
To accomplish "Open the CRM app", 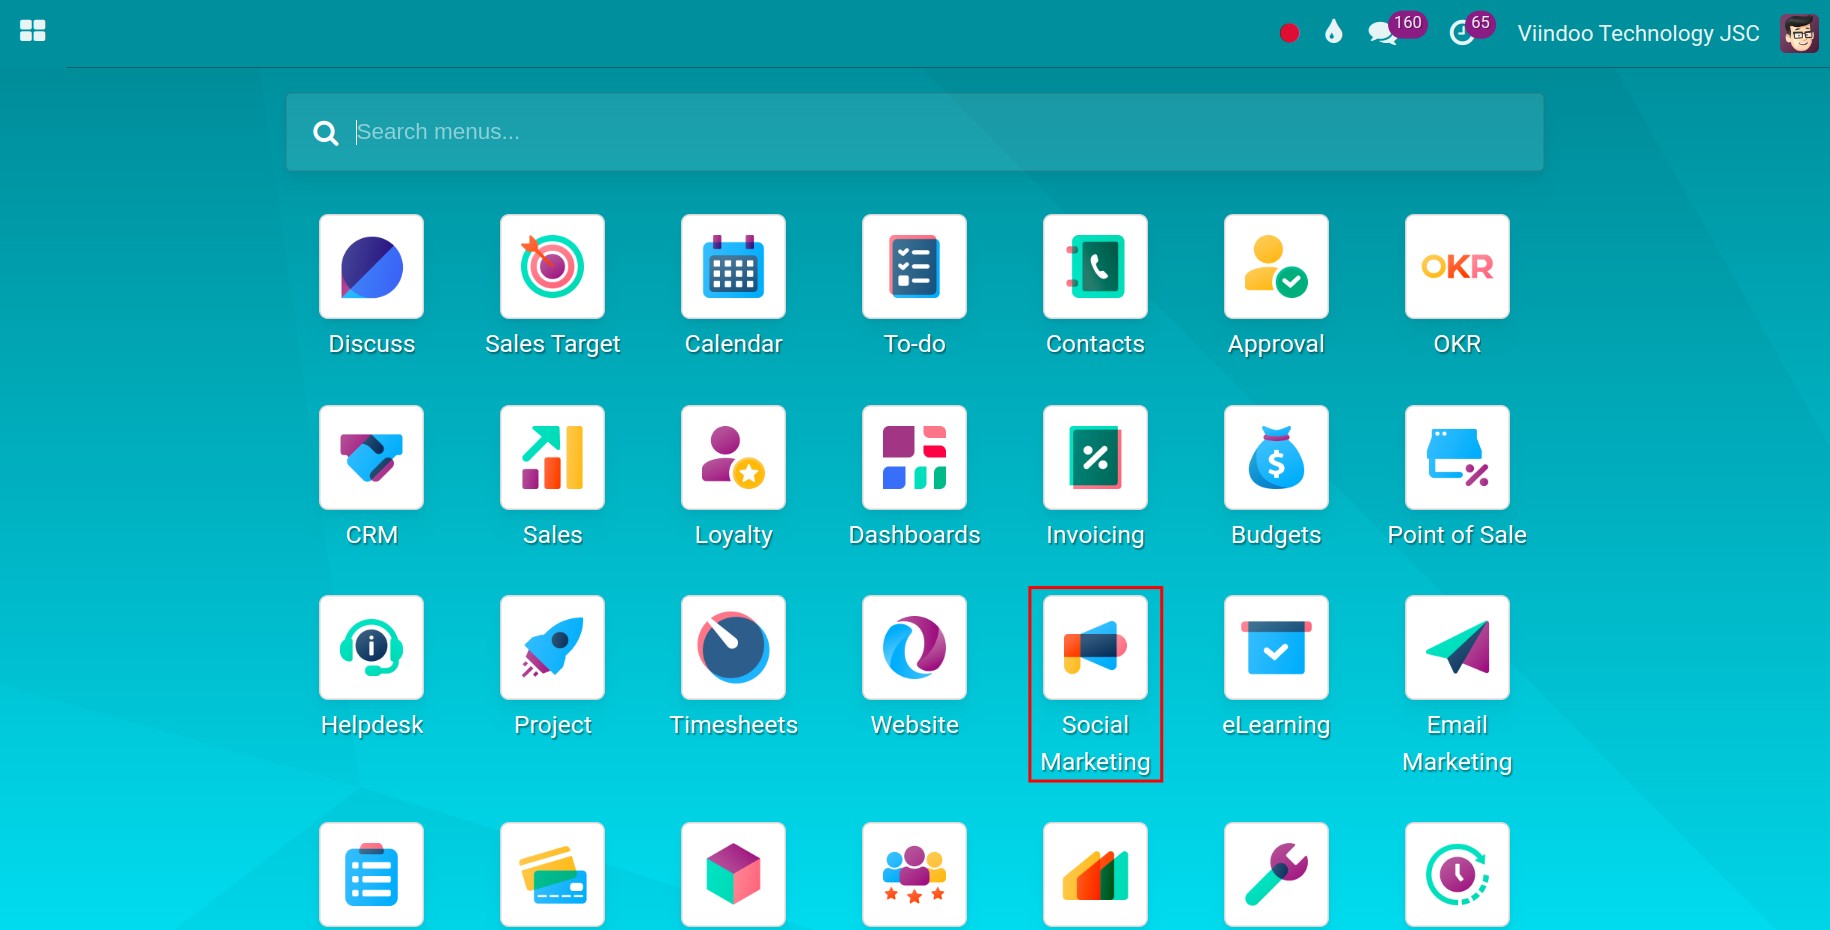I will [x=371, y=457].
